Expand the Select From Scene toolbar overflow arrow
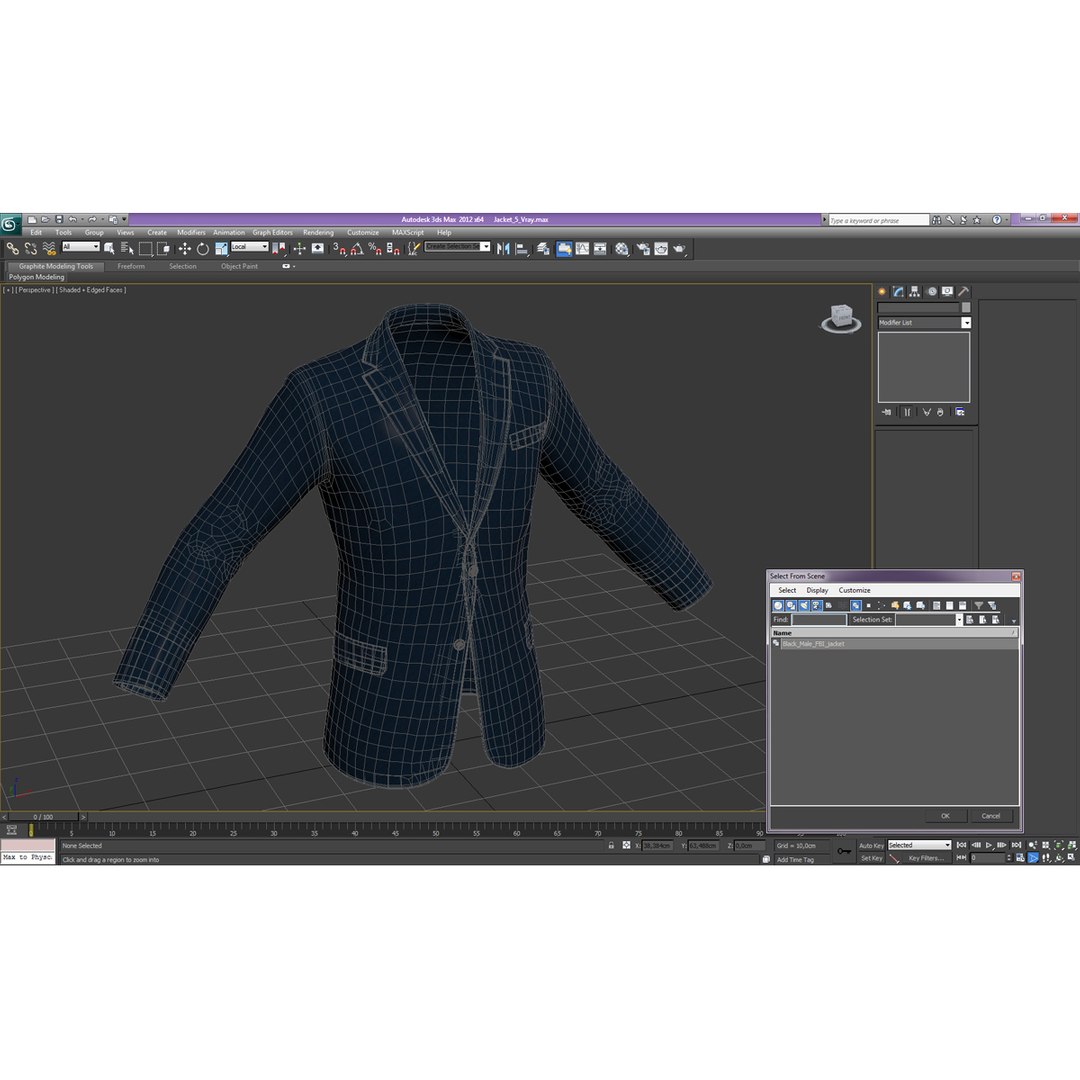The height and width of the screenshot is (1080, 1080). [x=1014, y=621]
